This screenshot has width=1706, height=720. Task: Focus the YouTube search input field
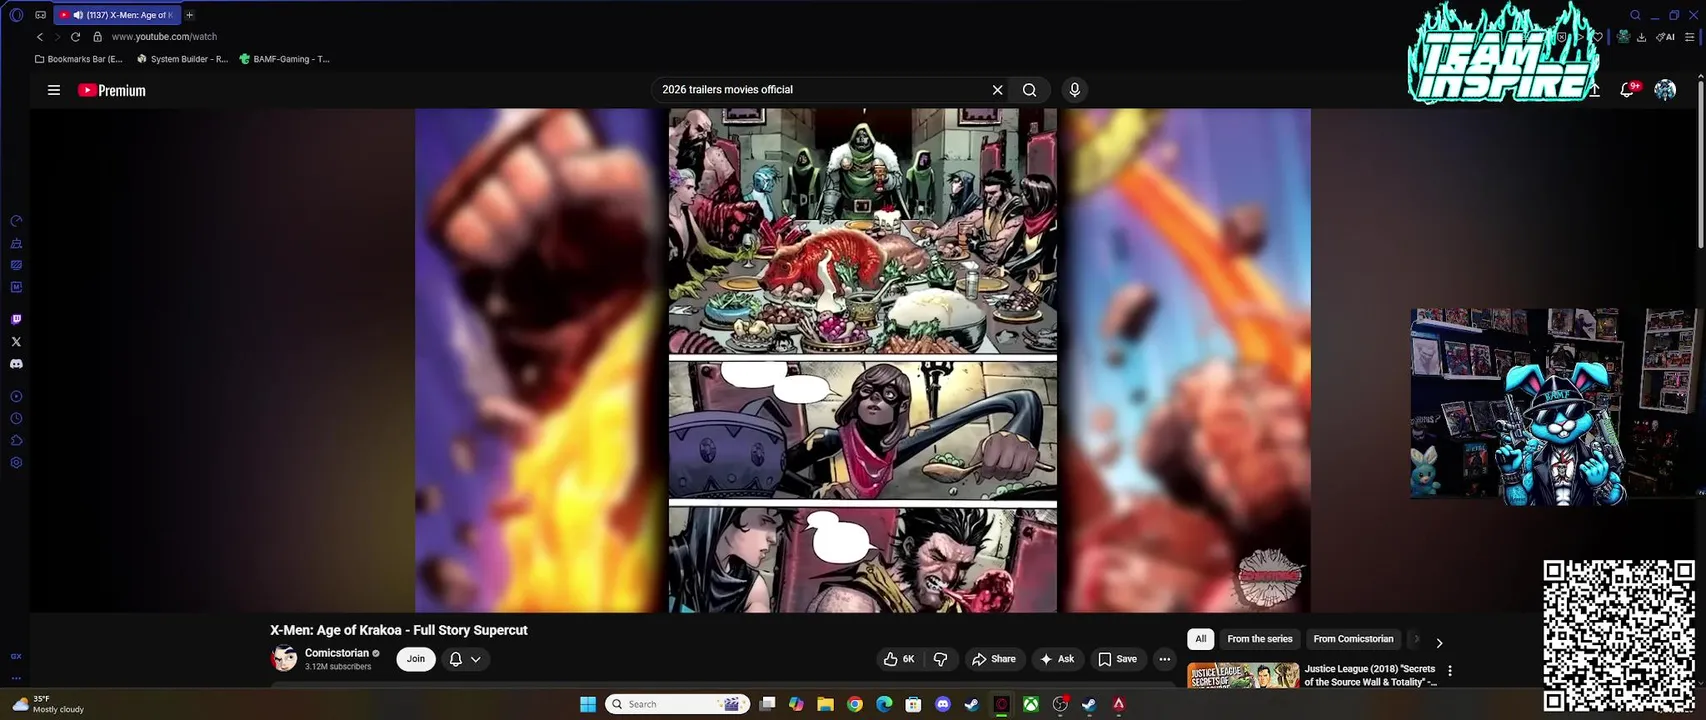coord(820,90)
